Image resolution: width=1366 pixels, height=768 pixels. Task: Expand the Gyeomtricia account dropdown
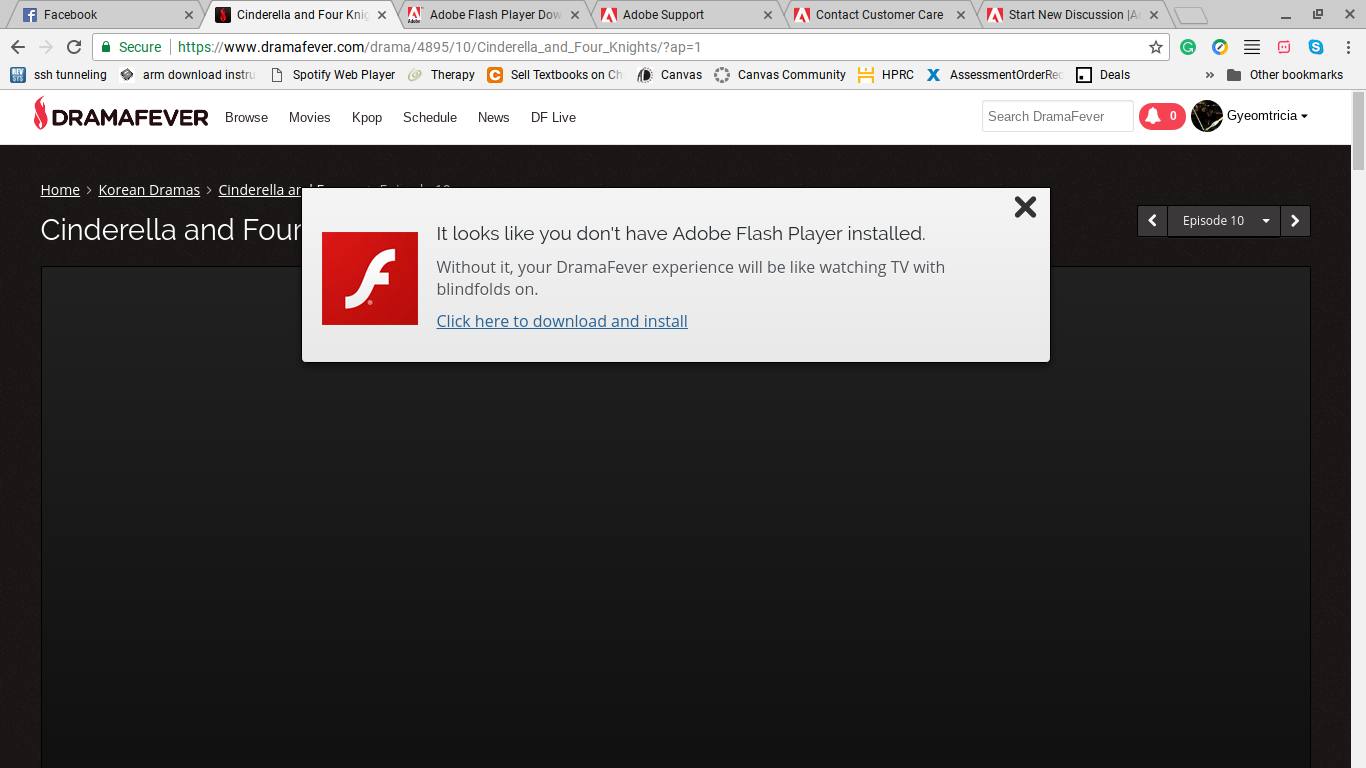click(1268, 116)
